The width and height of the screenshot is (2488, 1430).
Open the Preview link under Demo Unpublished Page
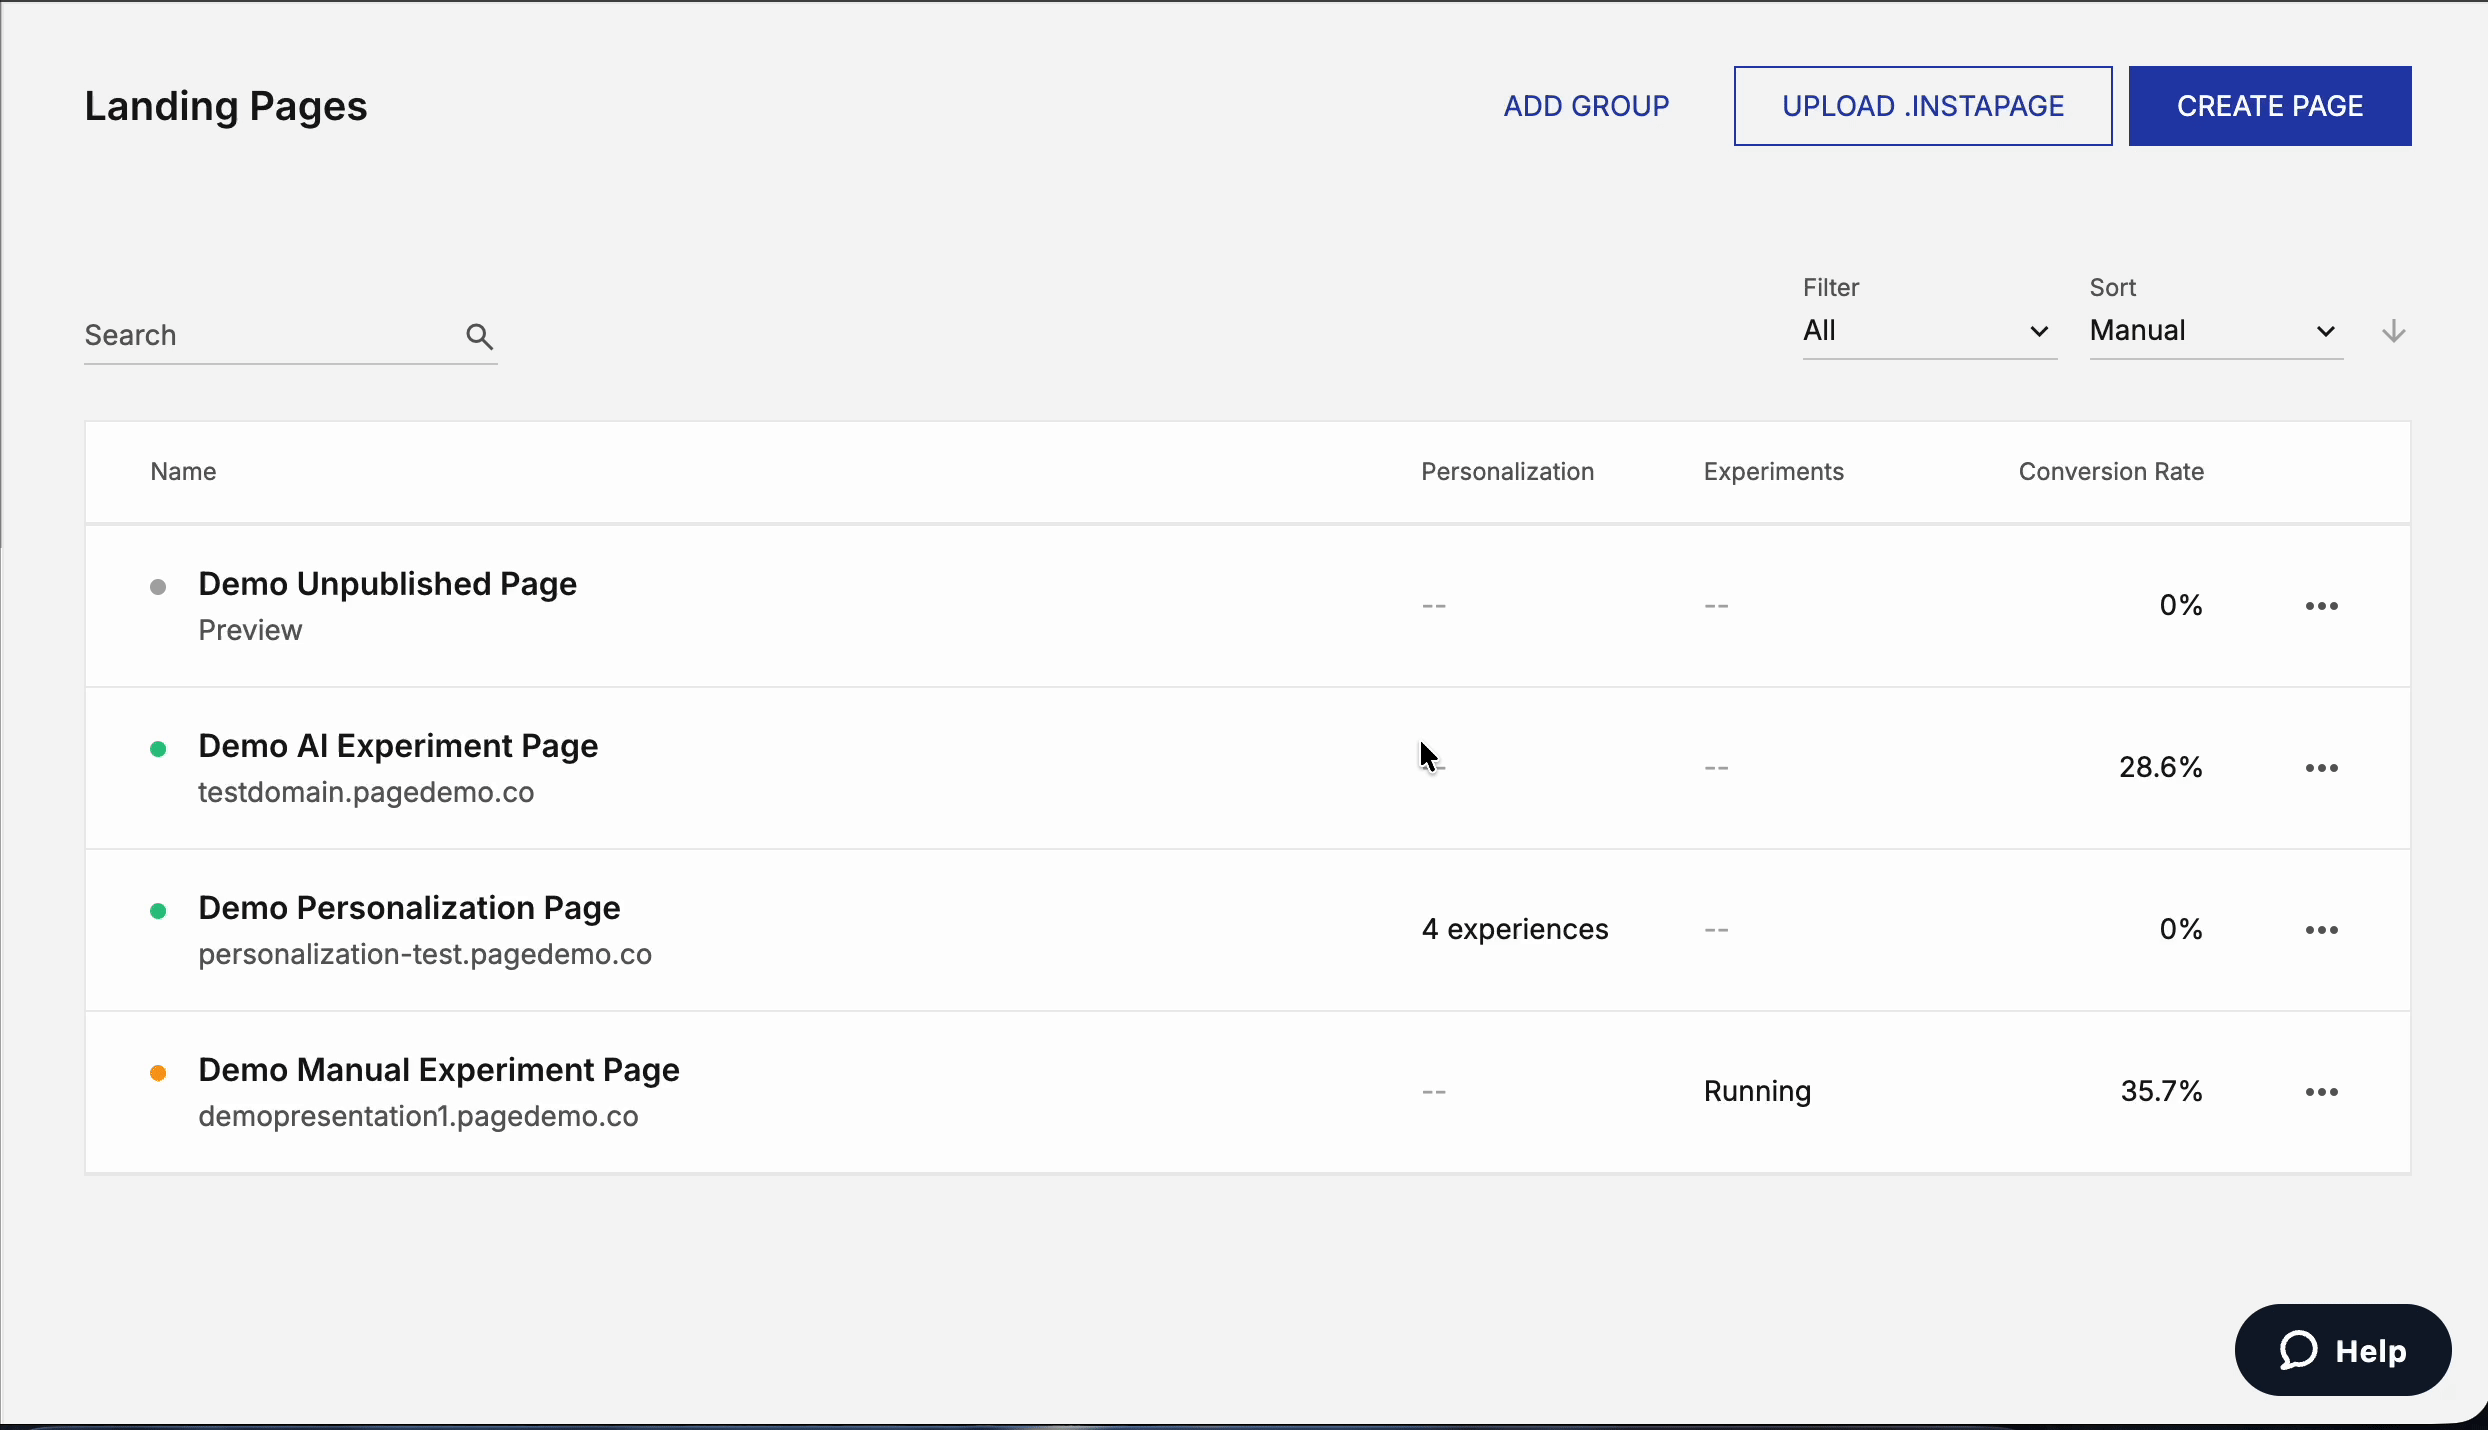250,630
